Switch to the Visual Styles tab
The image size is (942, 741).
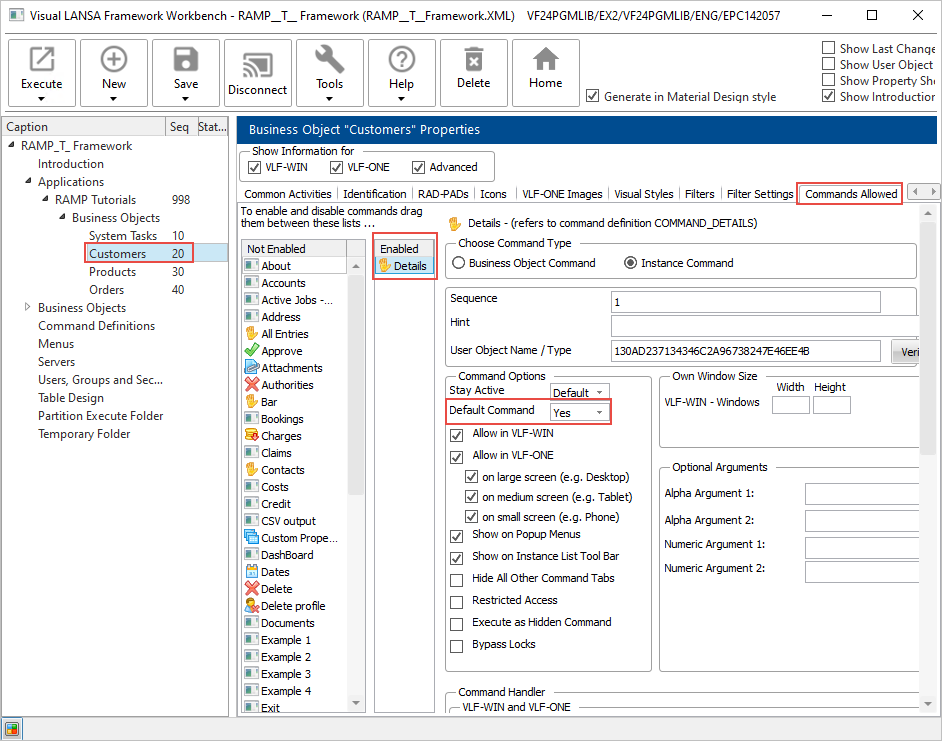643,194
